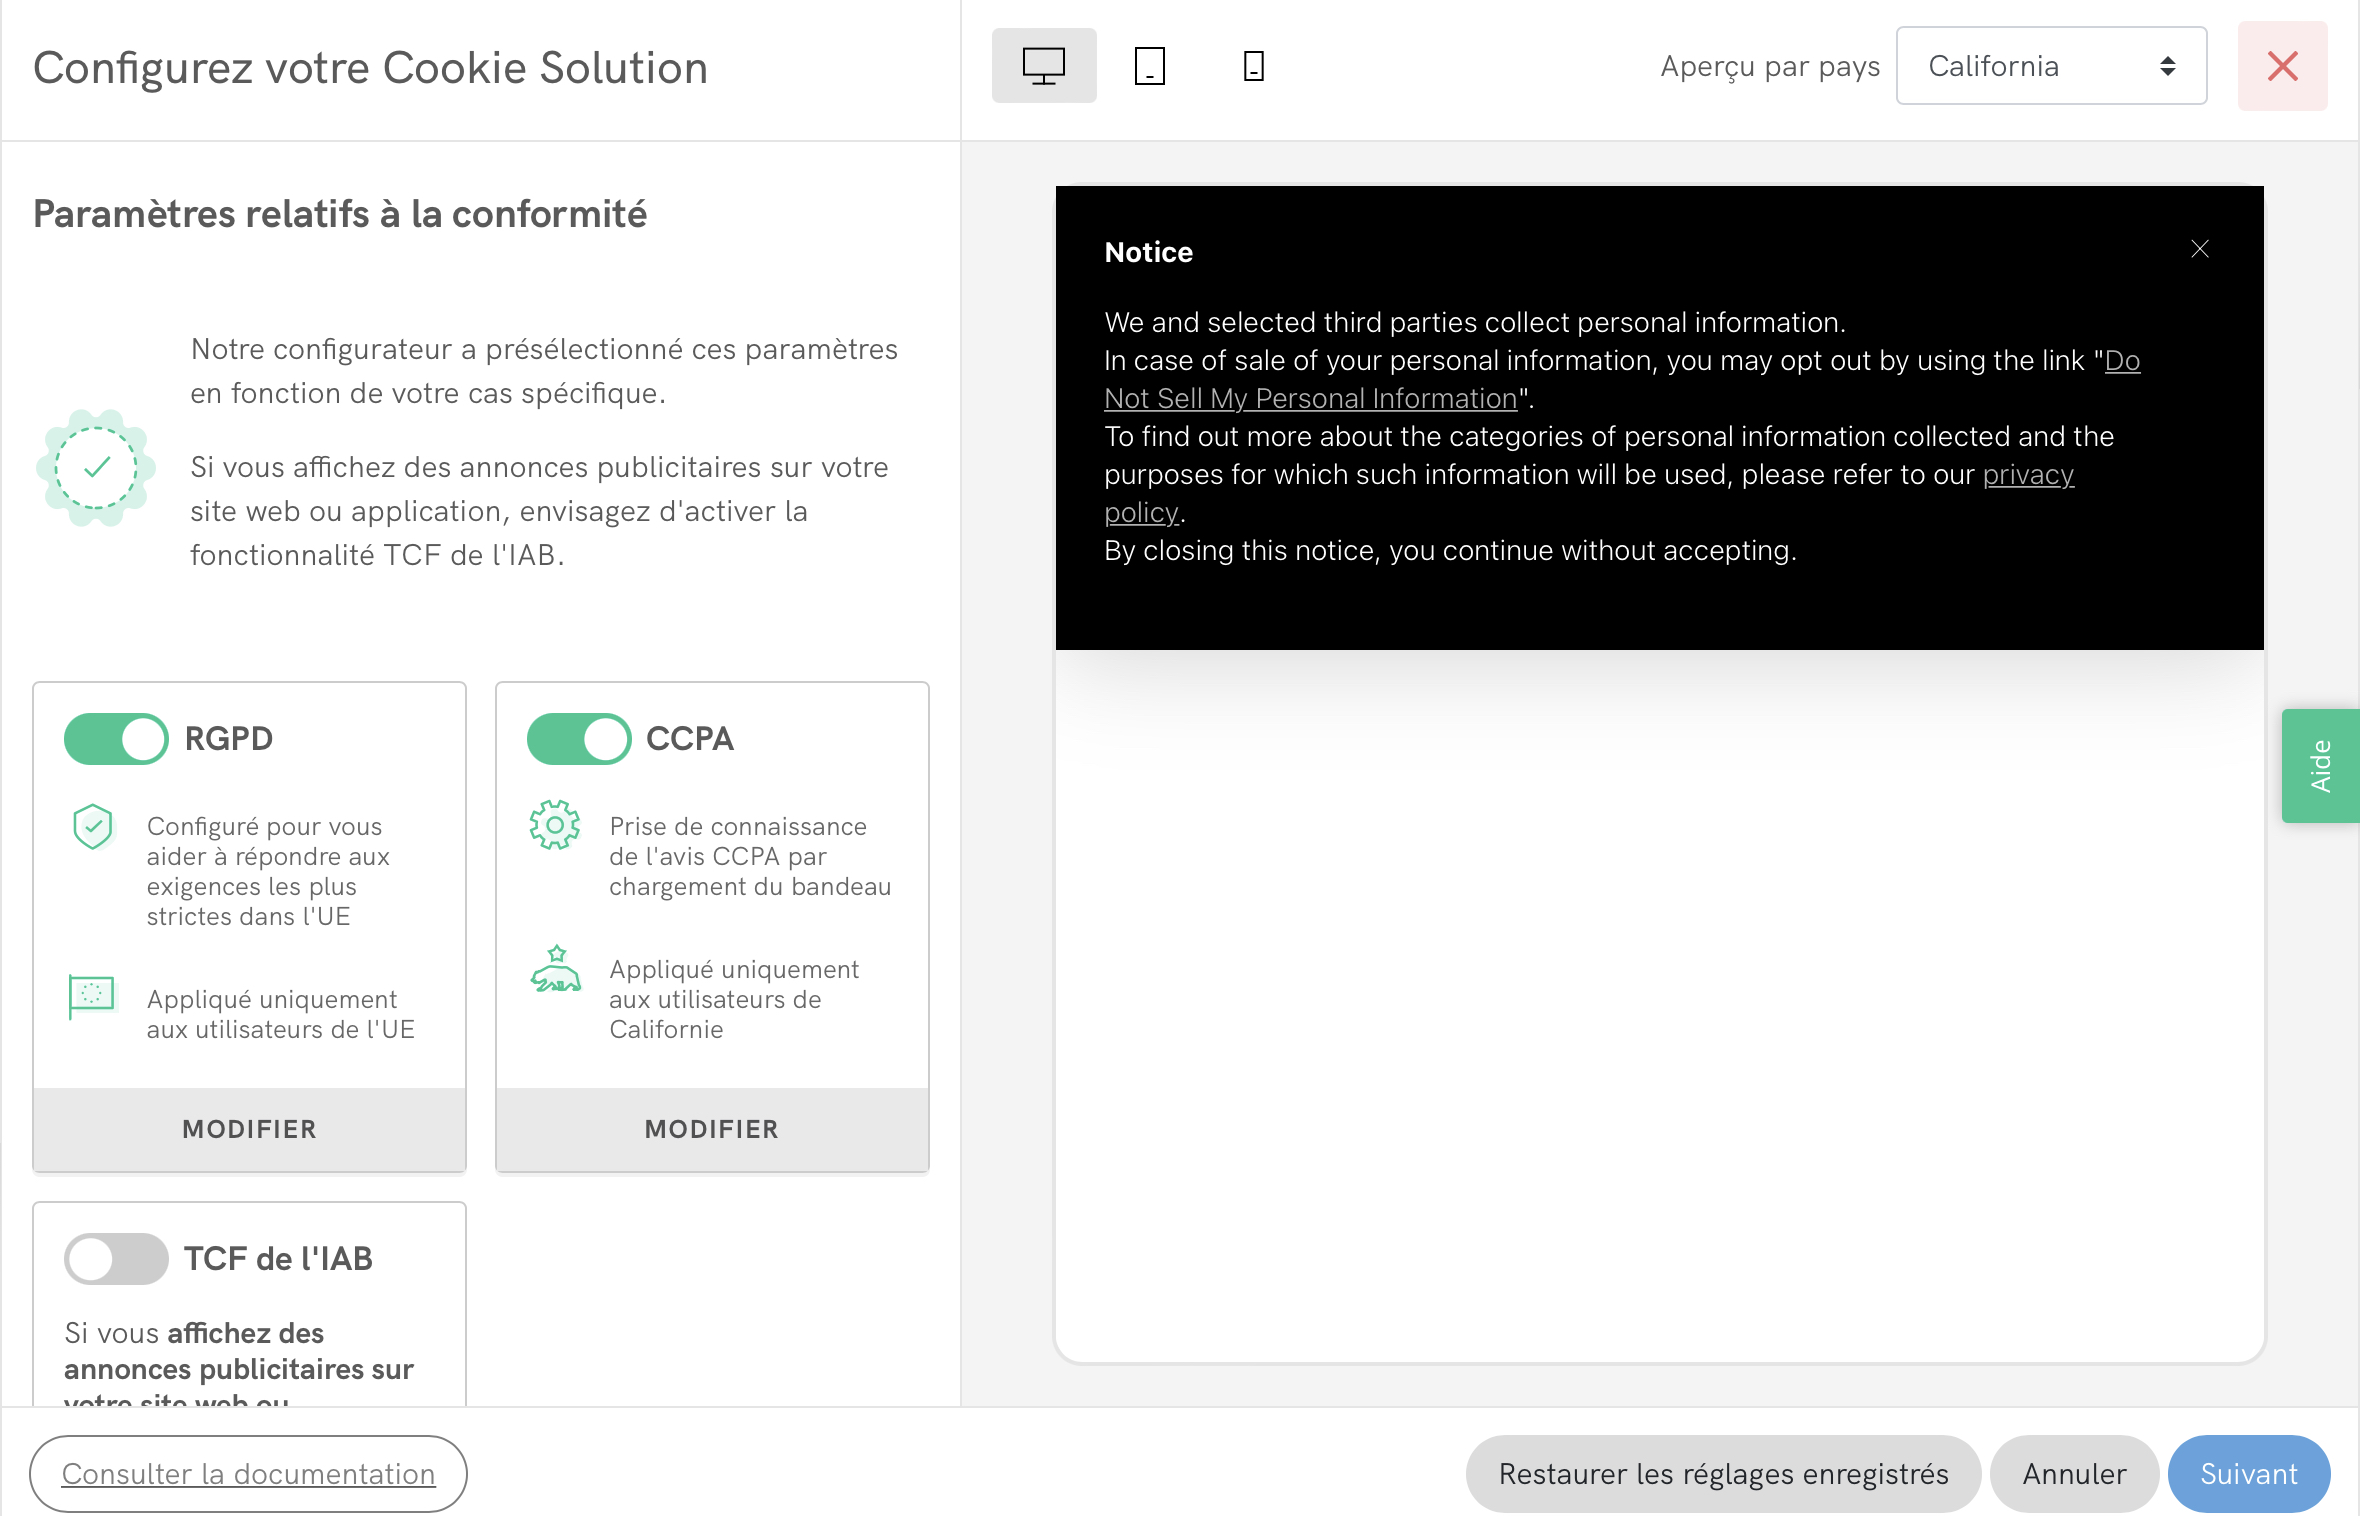Open the California country preview dropdown
This screenshot has width=2360, height=1516.
click(x=2051, y=66)
